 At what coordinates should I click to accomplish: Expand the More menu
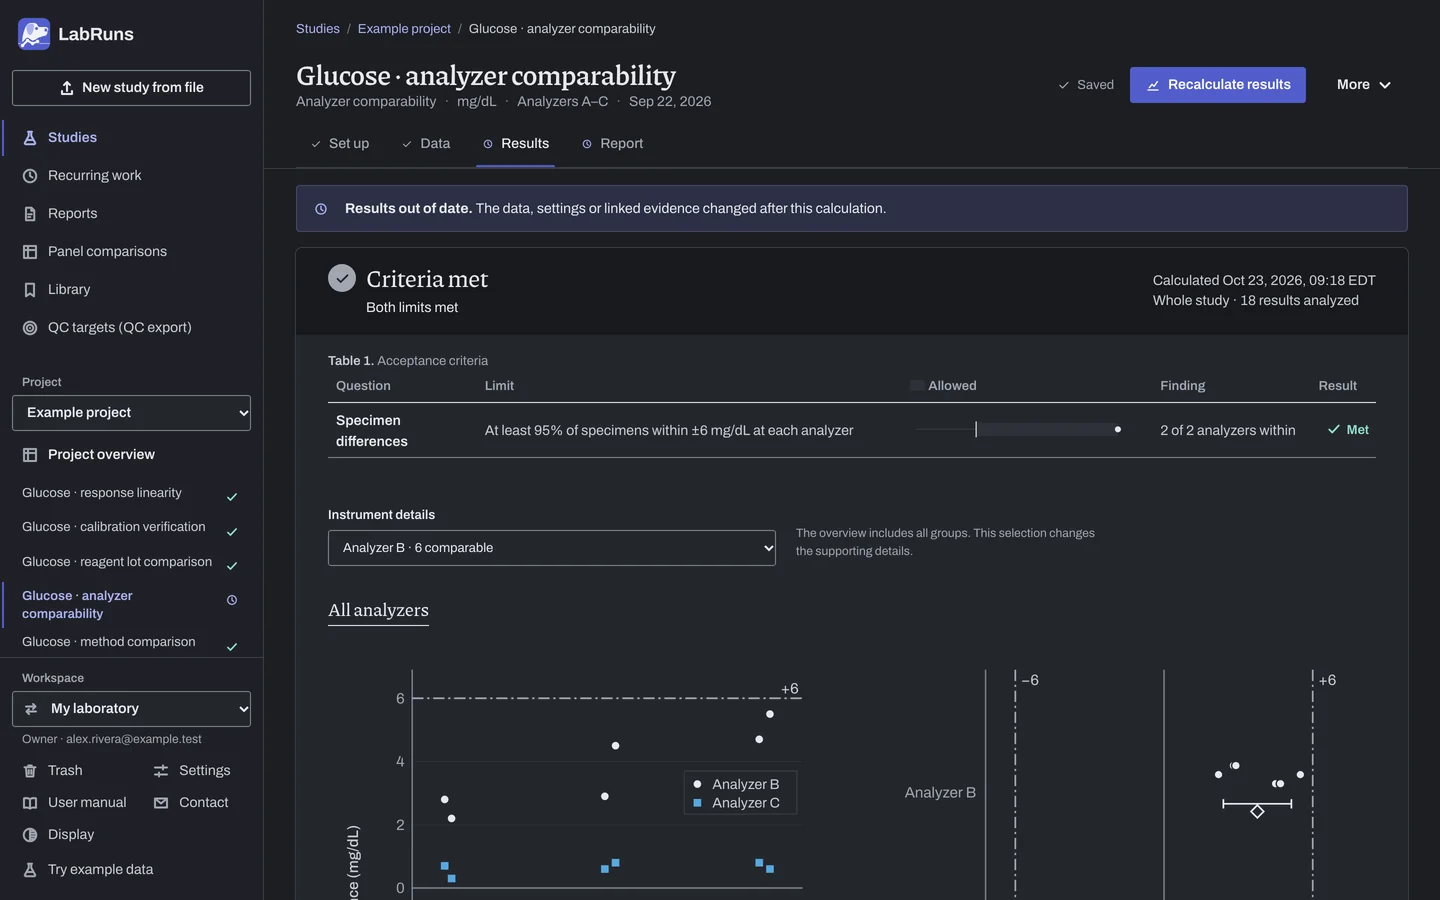click(x=1364, y=85)
